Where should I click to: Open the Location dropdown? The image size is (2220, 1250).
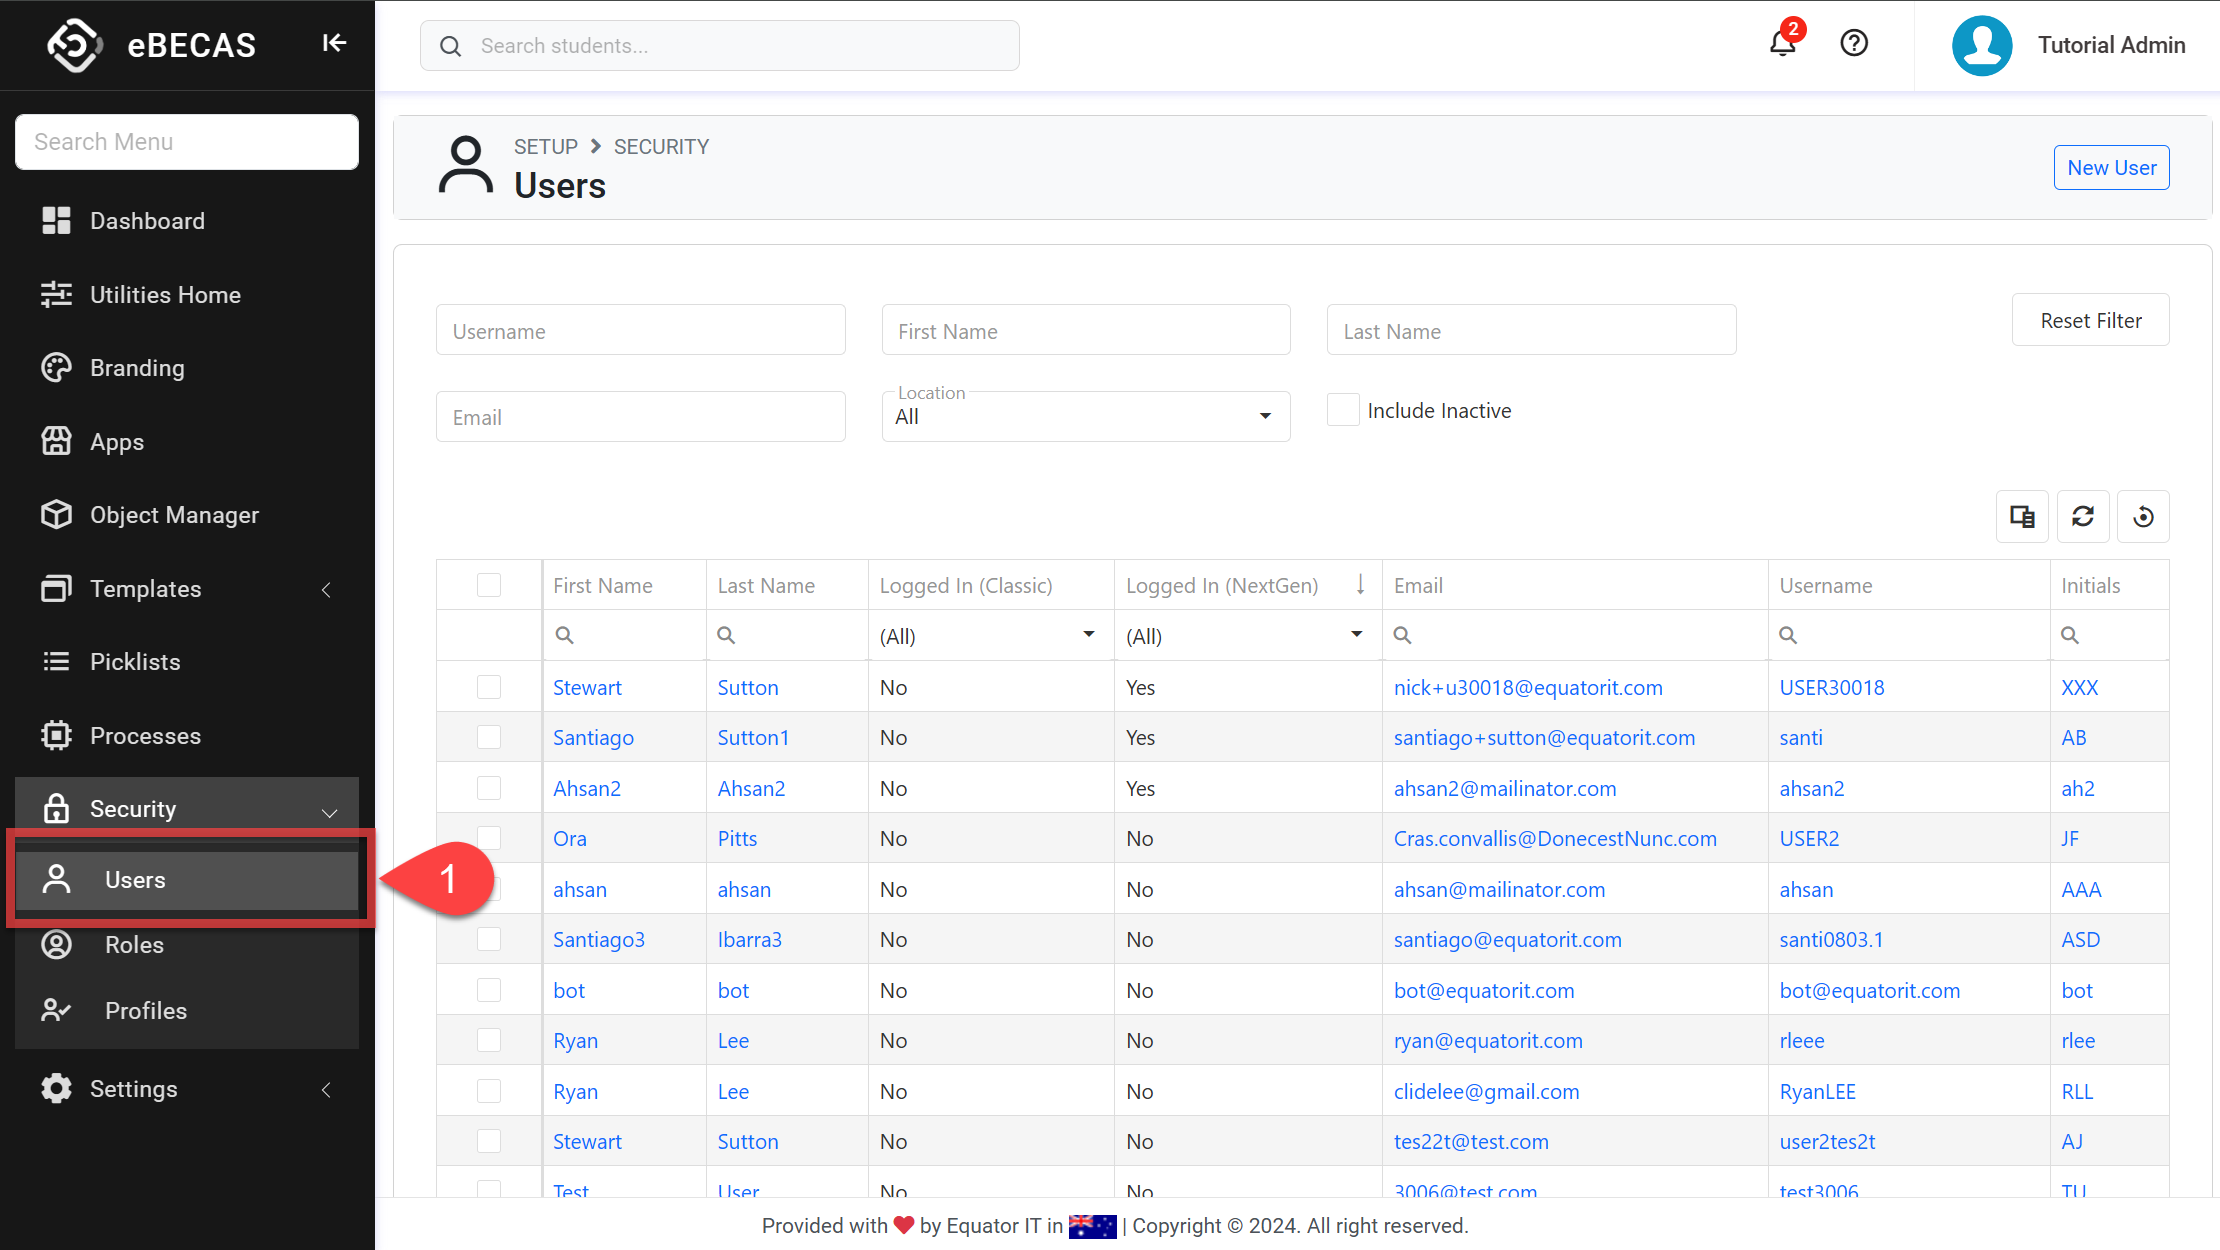click(1086, 416)
